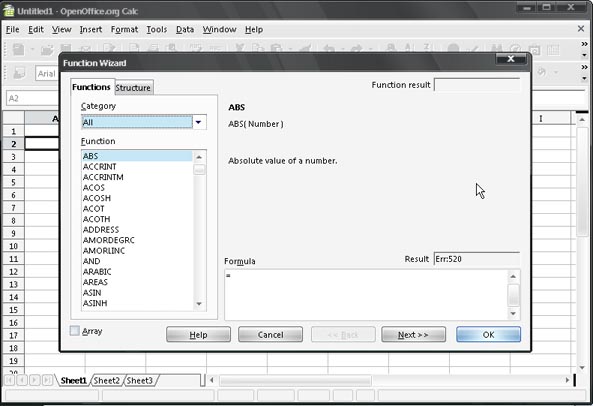This screenshot has height=406, width=593.
Task: Click the Result field showing Err:520
Action: tap(477, 259)
